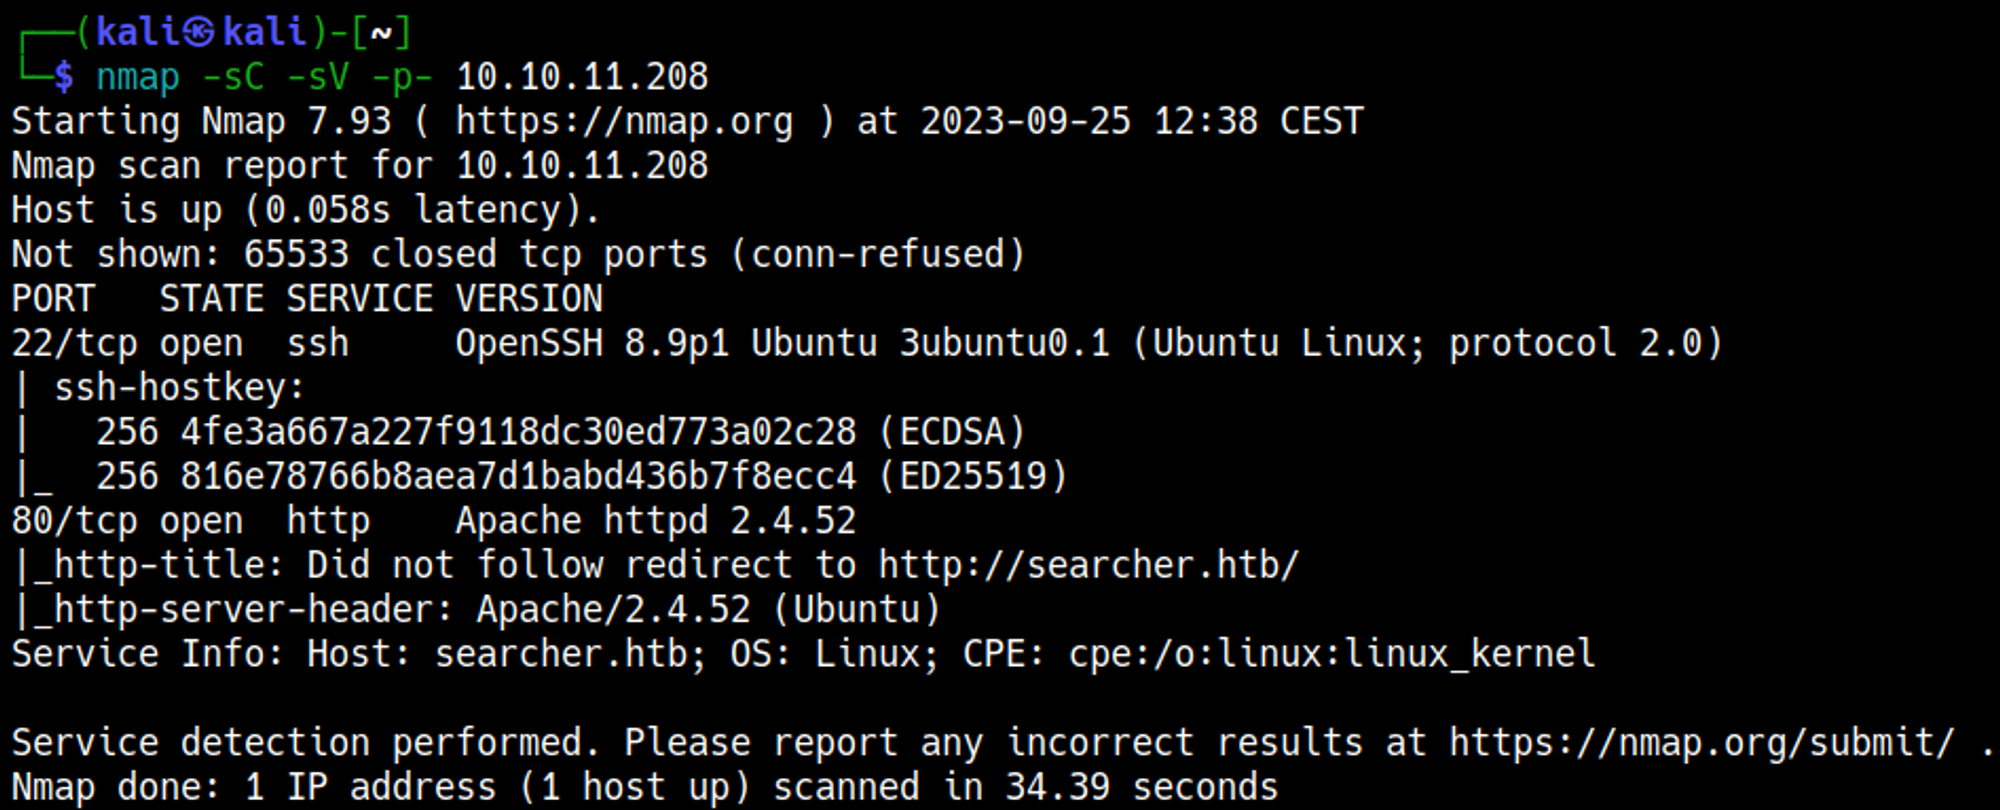Viewport: 2000px width, 810px height.
Task: Click the nmap command word in the prompt
Action: (x=138, y=77)
